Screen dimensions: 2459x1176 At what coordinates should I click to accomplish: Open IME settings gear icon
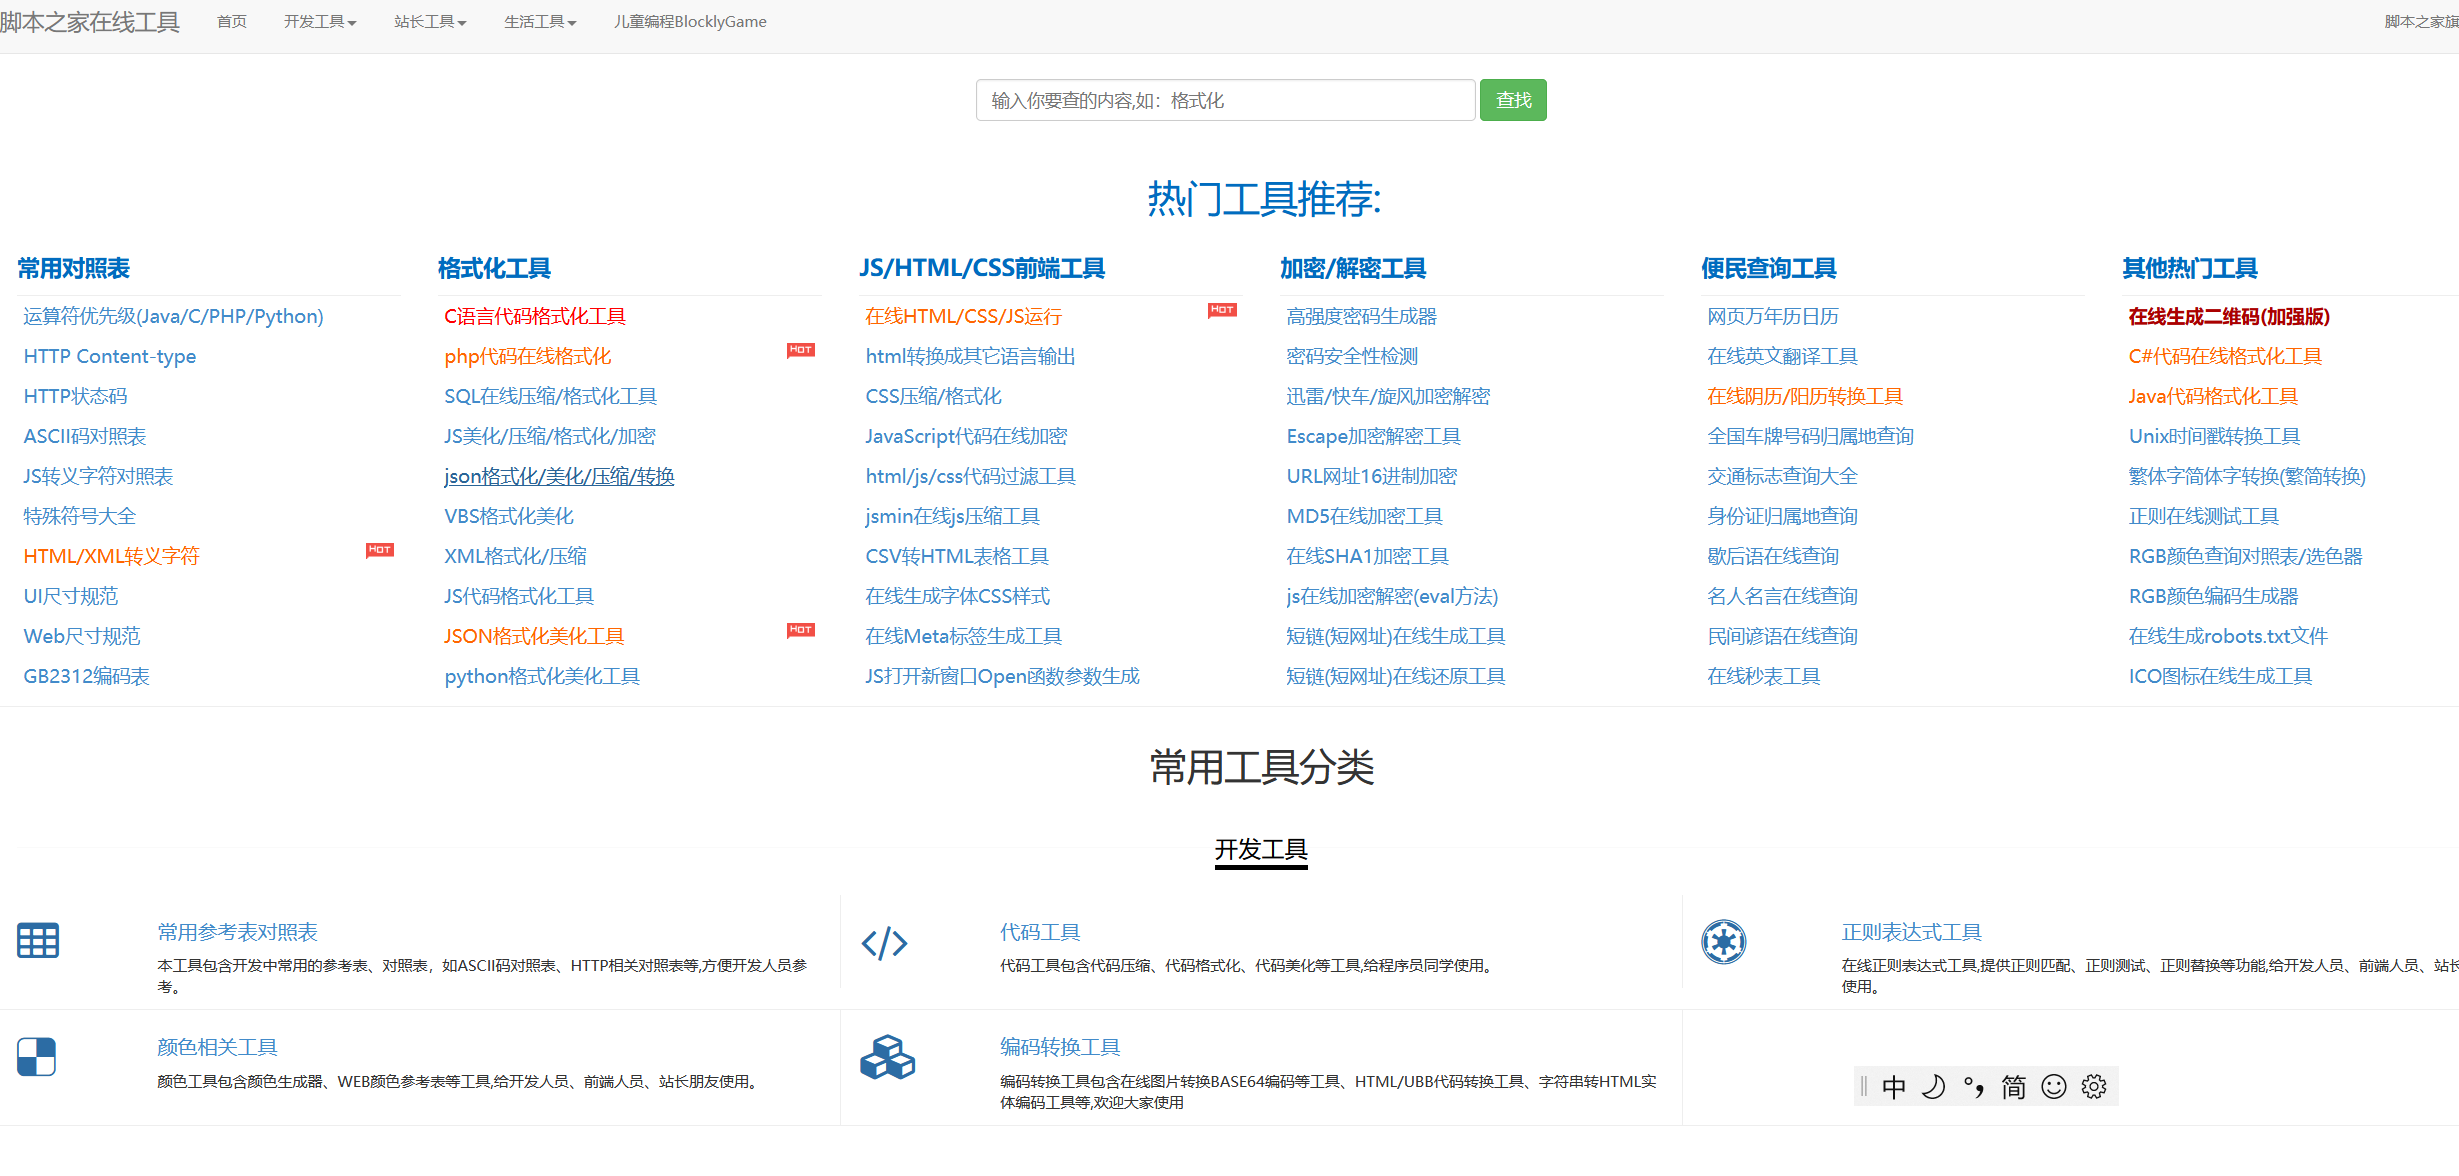pyautogui.click(x=2093, y=1087)
